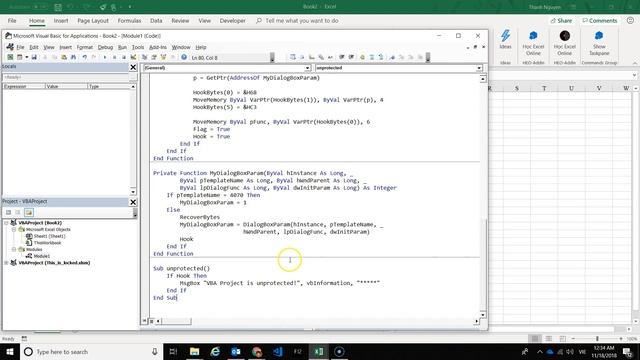
Task: Click the Share button in Excel
Action: (x=561, y=21)
